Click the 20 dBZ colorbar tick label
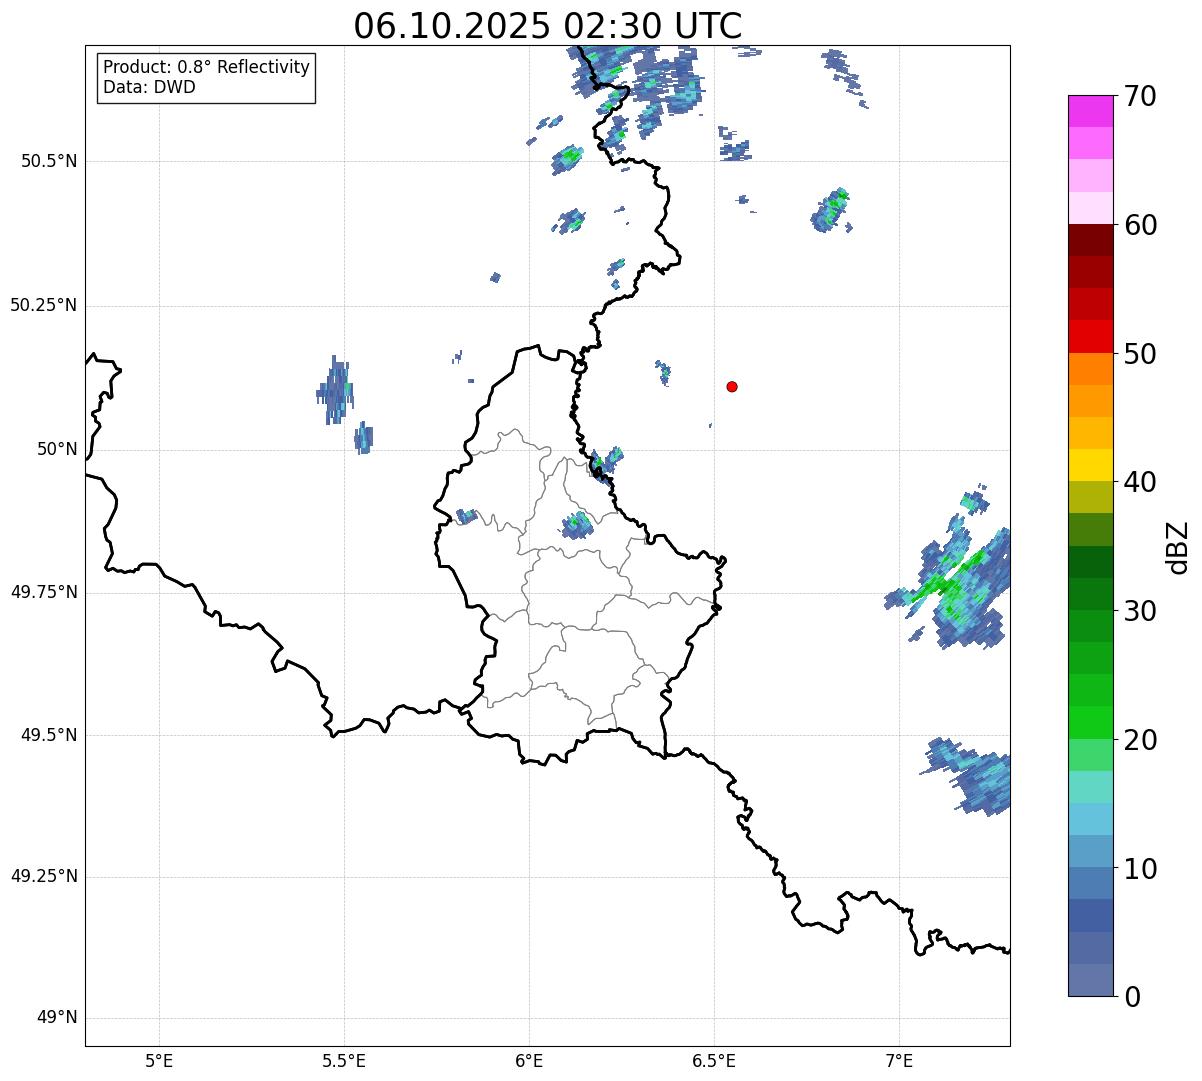 1139,740
